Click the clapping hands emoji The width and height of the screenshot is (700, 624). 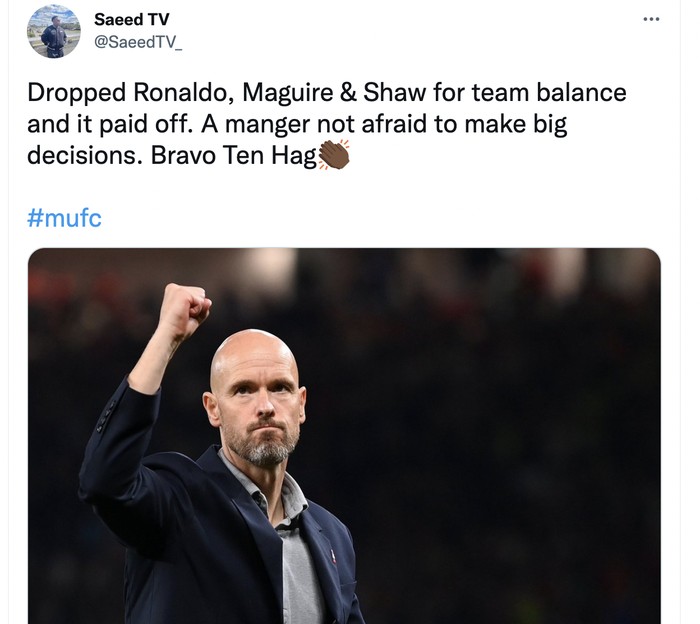point(333,155)
